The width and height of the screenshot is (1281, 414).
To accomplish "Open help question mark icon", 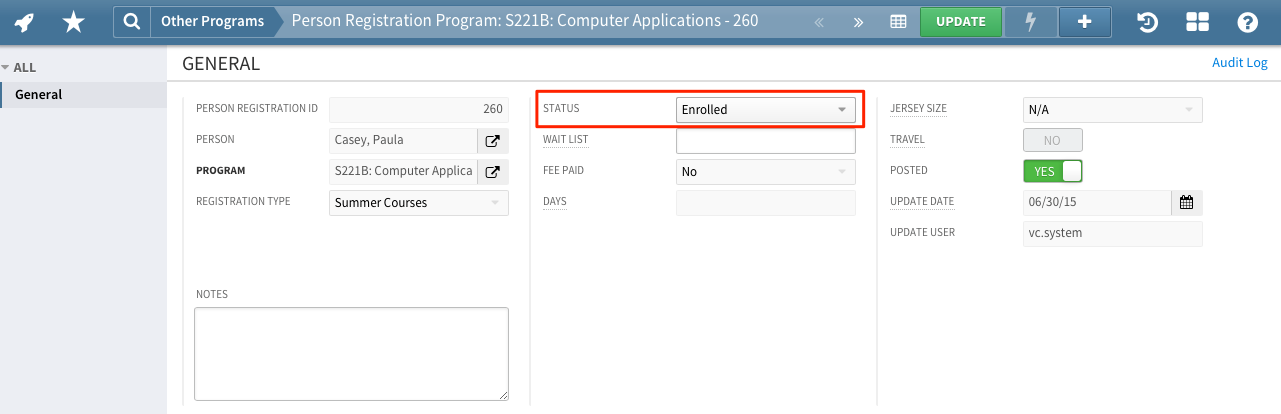I will (1247, 22).
